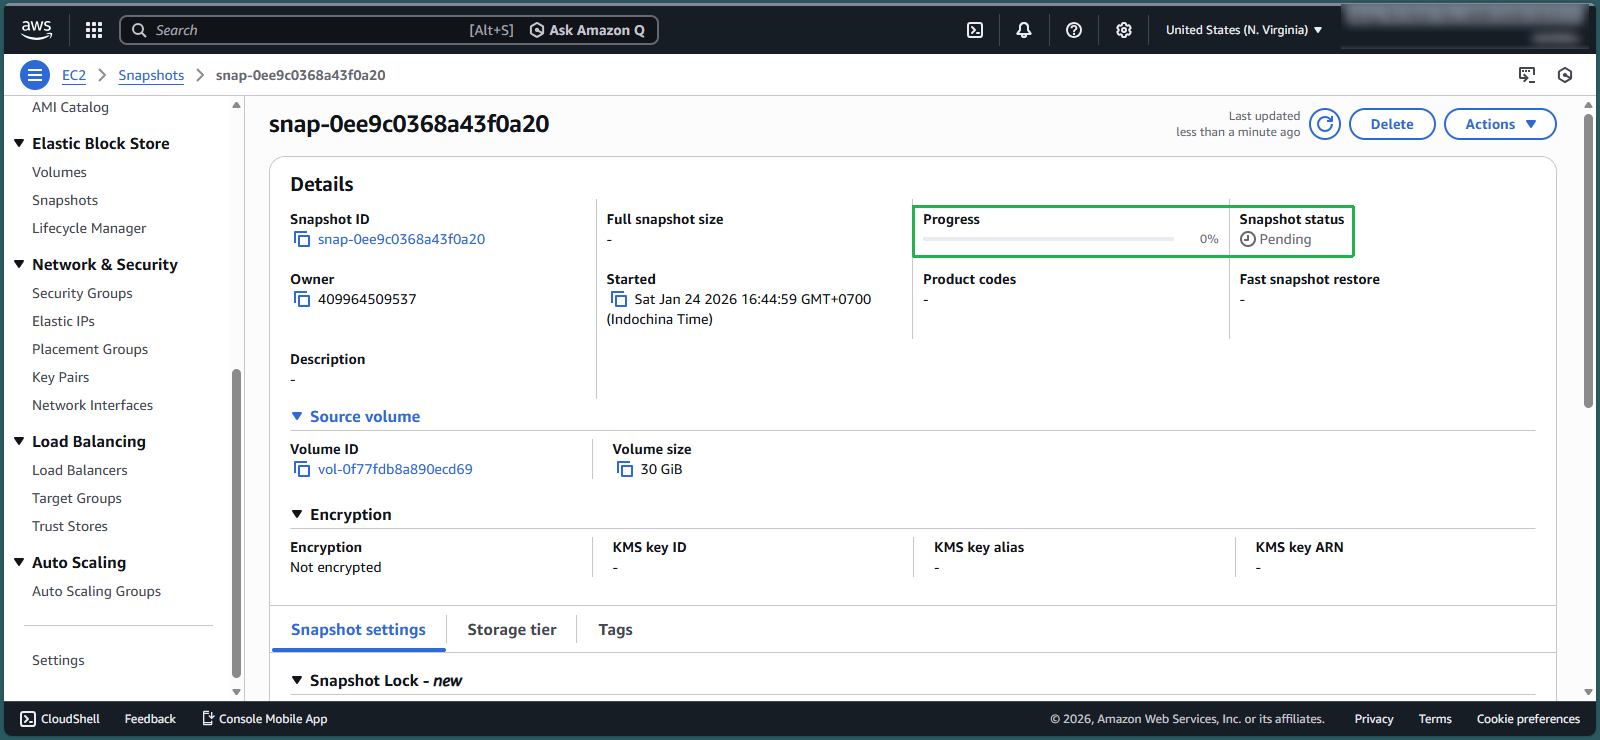Open the vol-0f77fdb8a890ecd69 volume link
1600x740 pixels.
click(x=395, y=469)
